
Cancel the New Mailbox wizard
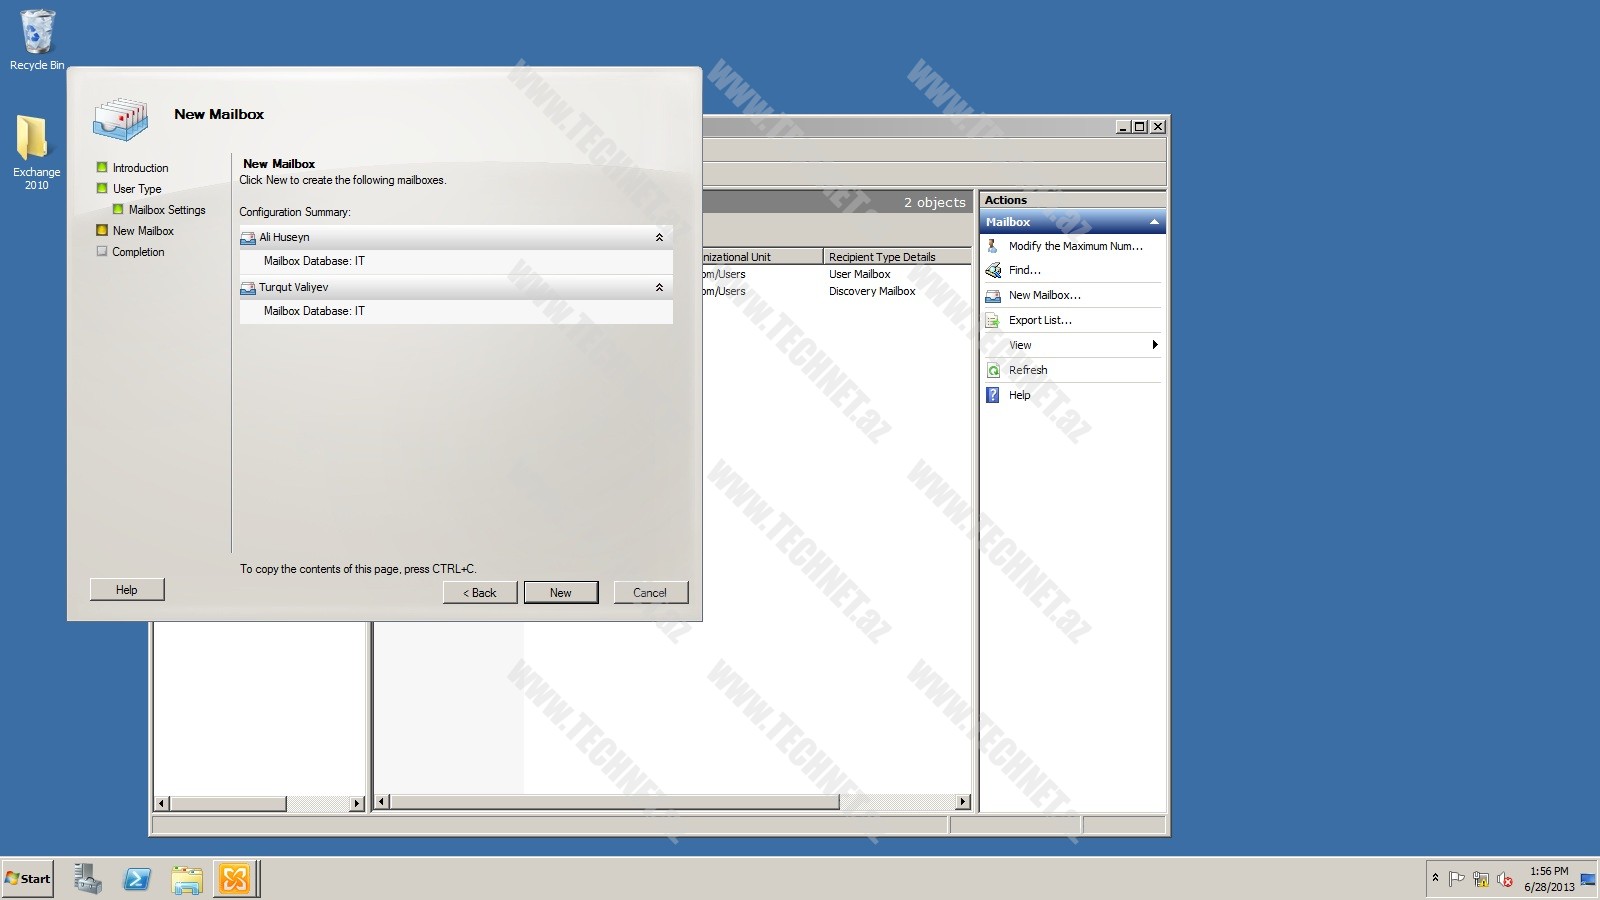[650, 593]
